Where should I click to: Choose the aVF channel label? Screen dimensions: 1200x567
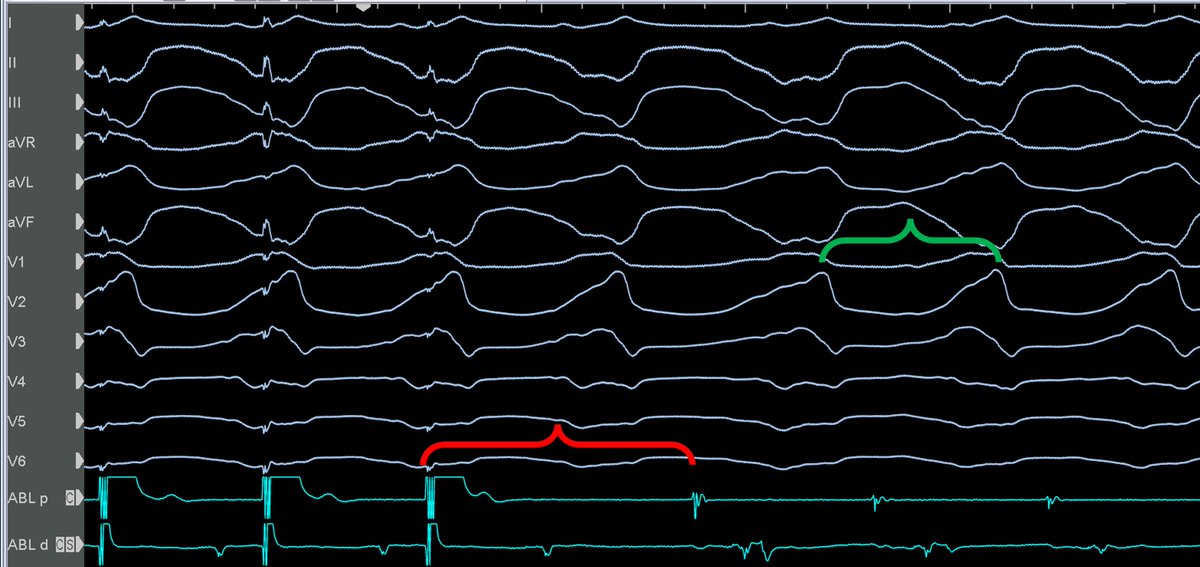click(x=20, y=222)
